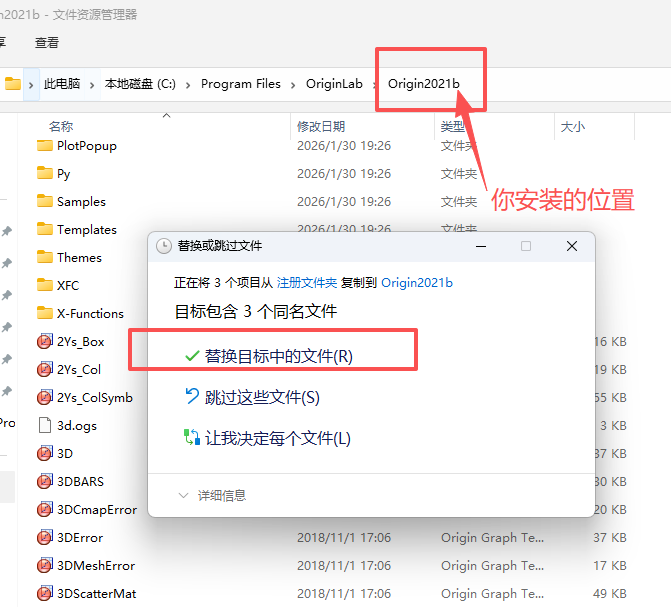Image resolution: width=671 pixels, height=616 pixels.
Task: Select the 2Ys_Col template file icon
Action: pos(45,369)
